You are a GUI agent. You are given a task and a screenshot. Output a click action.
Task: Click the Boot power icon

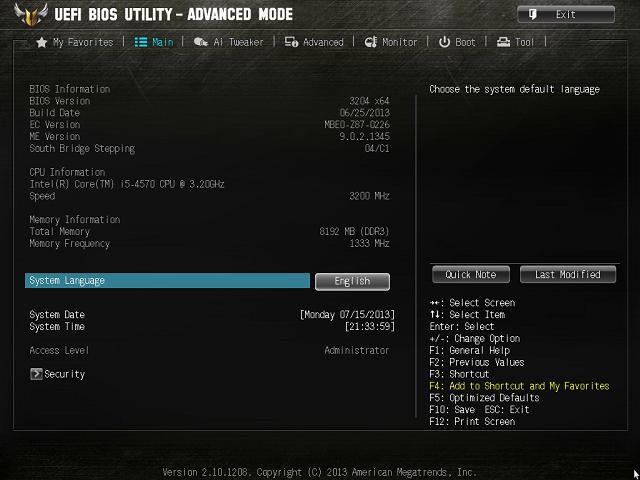click(x=444, y=42)
